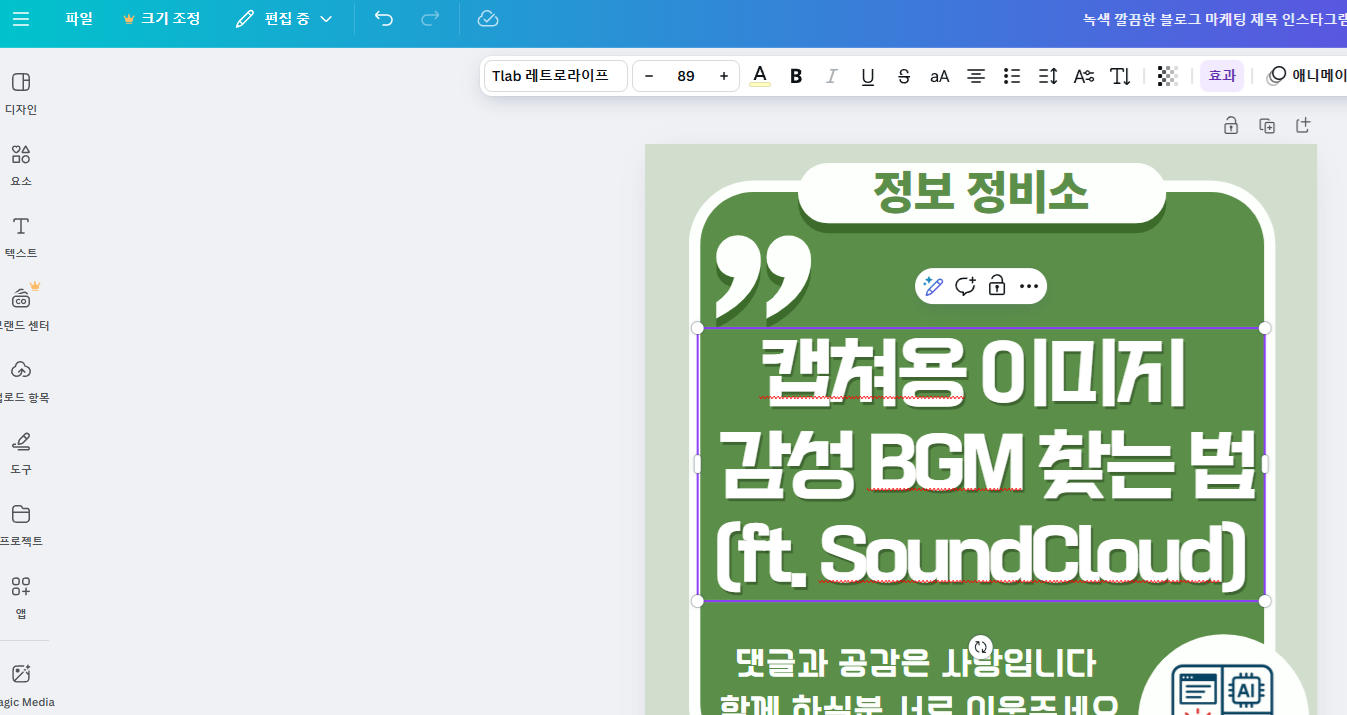The image size is (1347, 715).
Task: Toggle vertical text direction
Action: tap(1120, 76)
